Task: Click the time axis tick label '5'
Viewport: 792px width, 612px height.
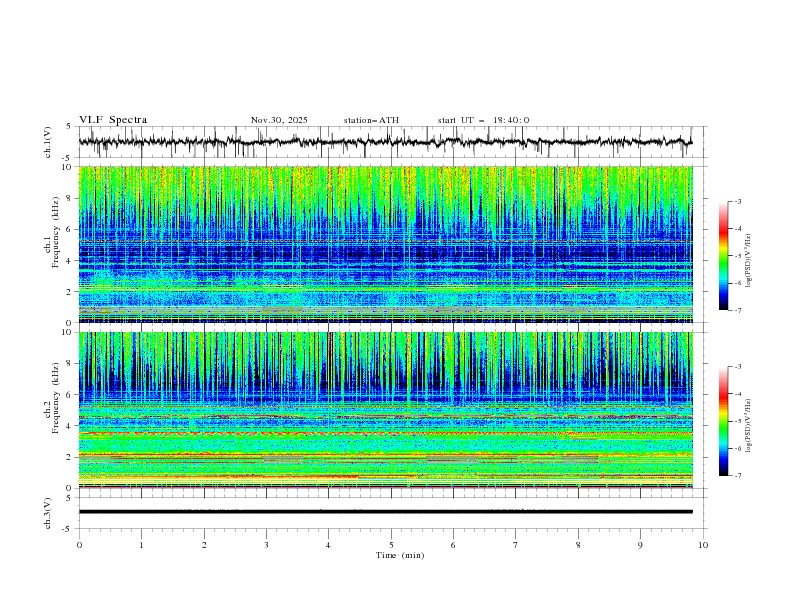Action: click(x=391, y=545)
